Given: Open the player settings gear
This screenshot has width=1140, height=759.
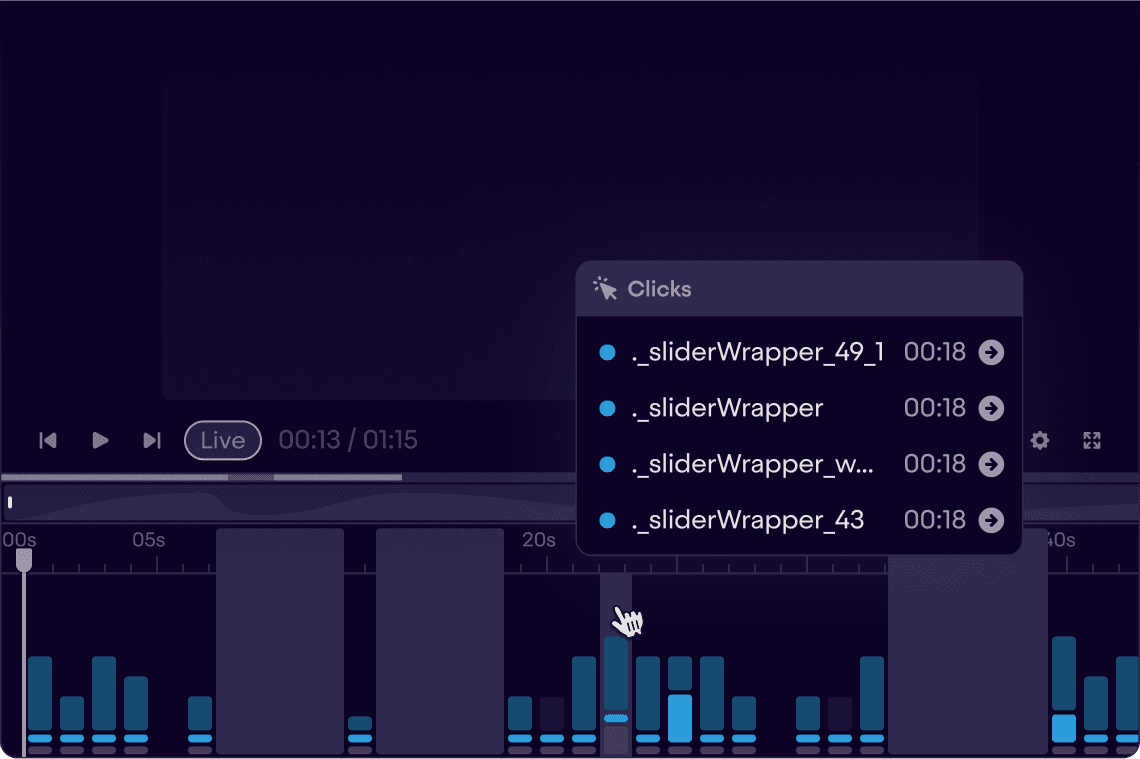Looking at the screenshot, I should coord(1040,440).
